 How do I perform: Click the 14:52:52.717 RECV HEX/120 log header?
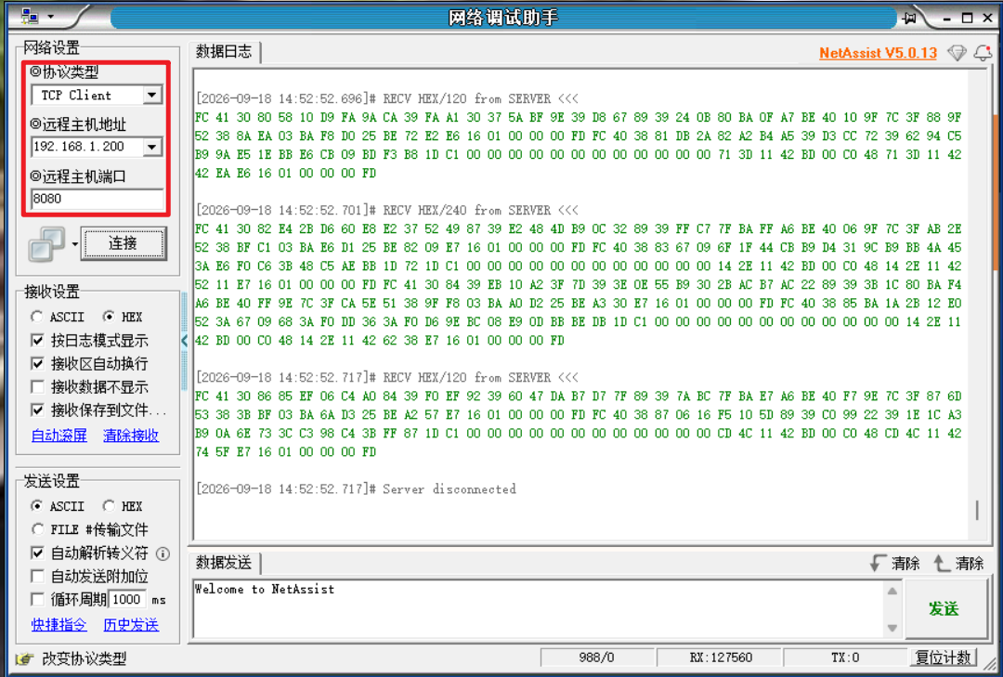point(387,378)
